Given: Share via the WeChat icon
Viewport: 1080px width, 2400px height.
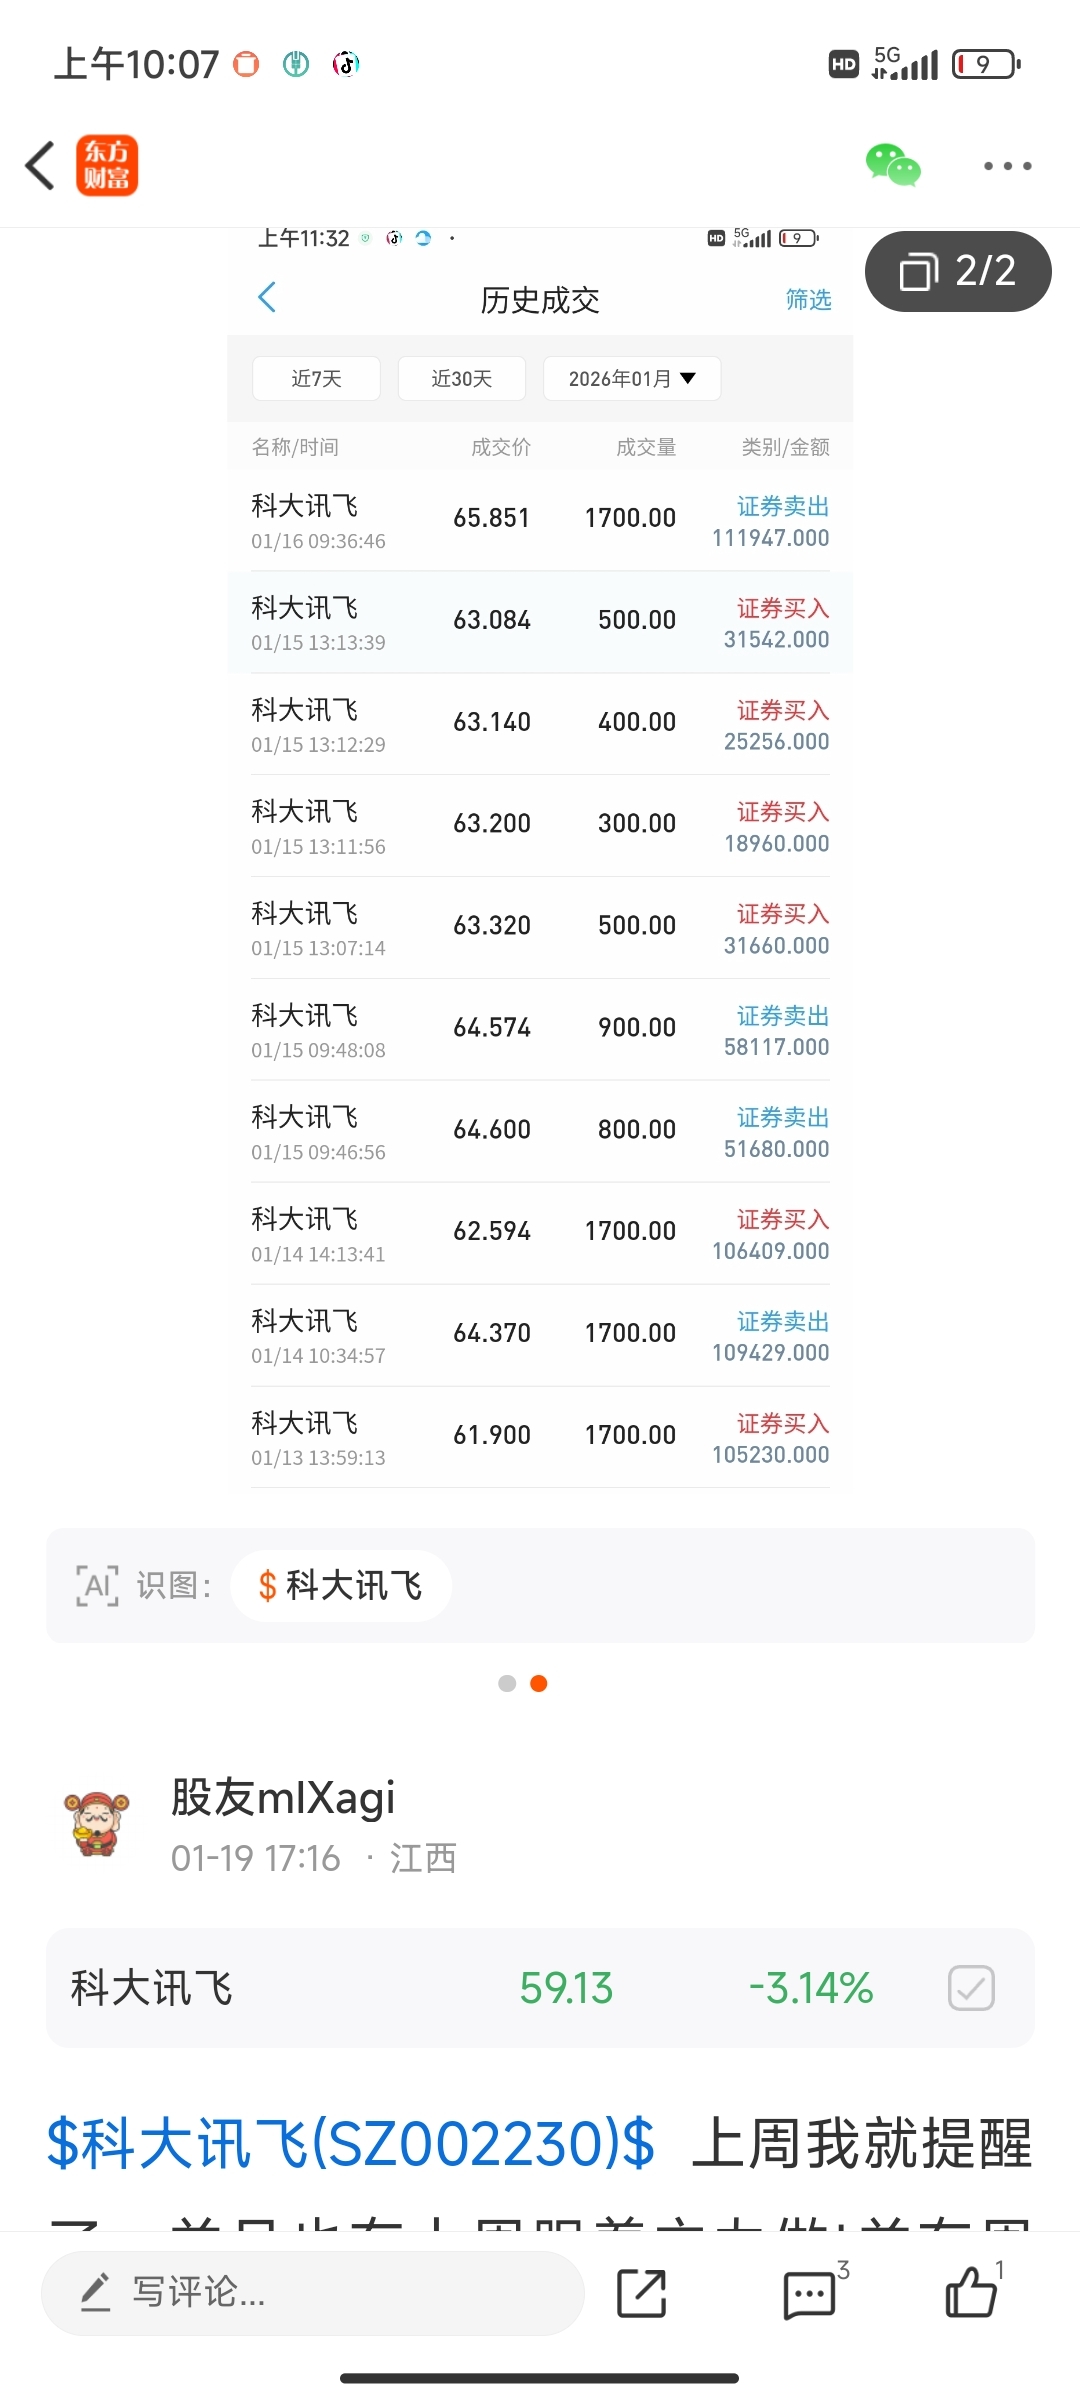Looking at the screenshot, I should [x=892, y=166].
